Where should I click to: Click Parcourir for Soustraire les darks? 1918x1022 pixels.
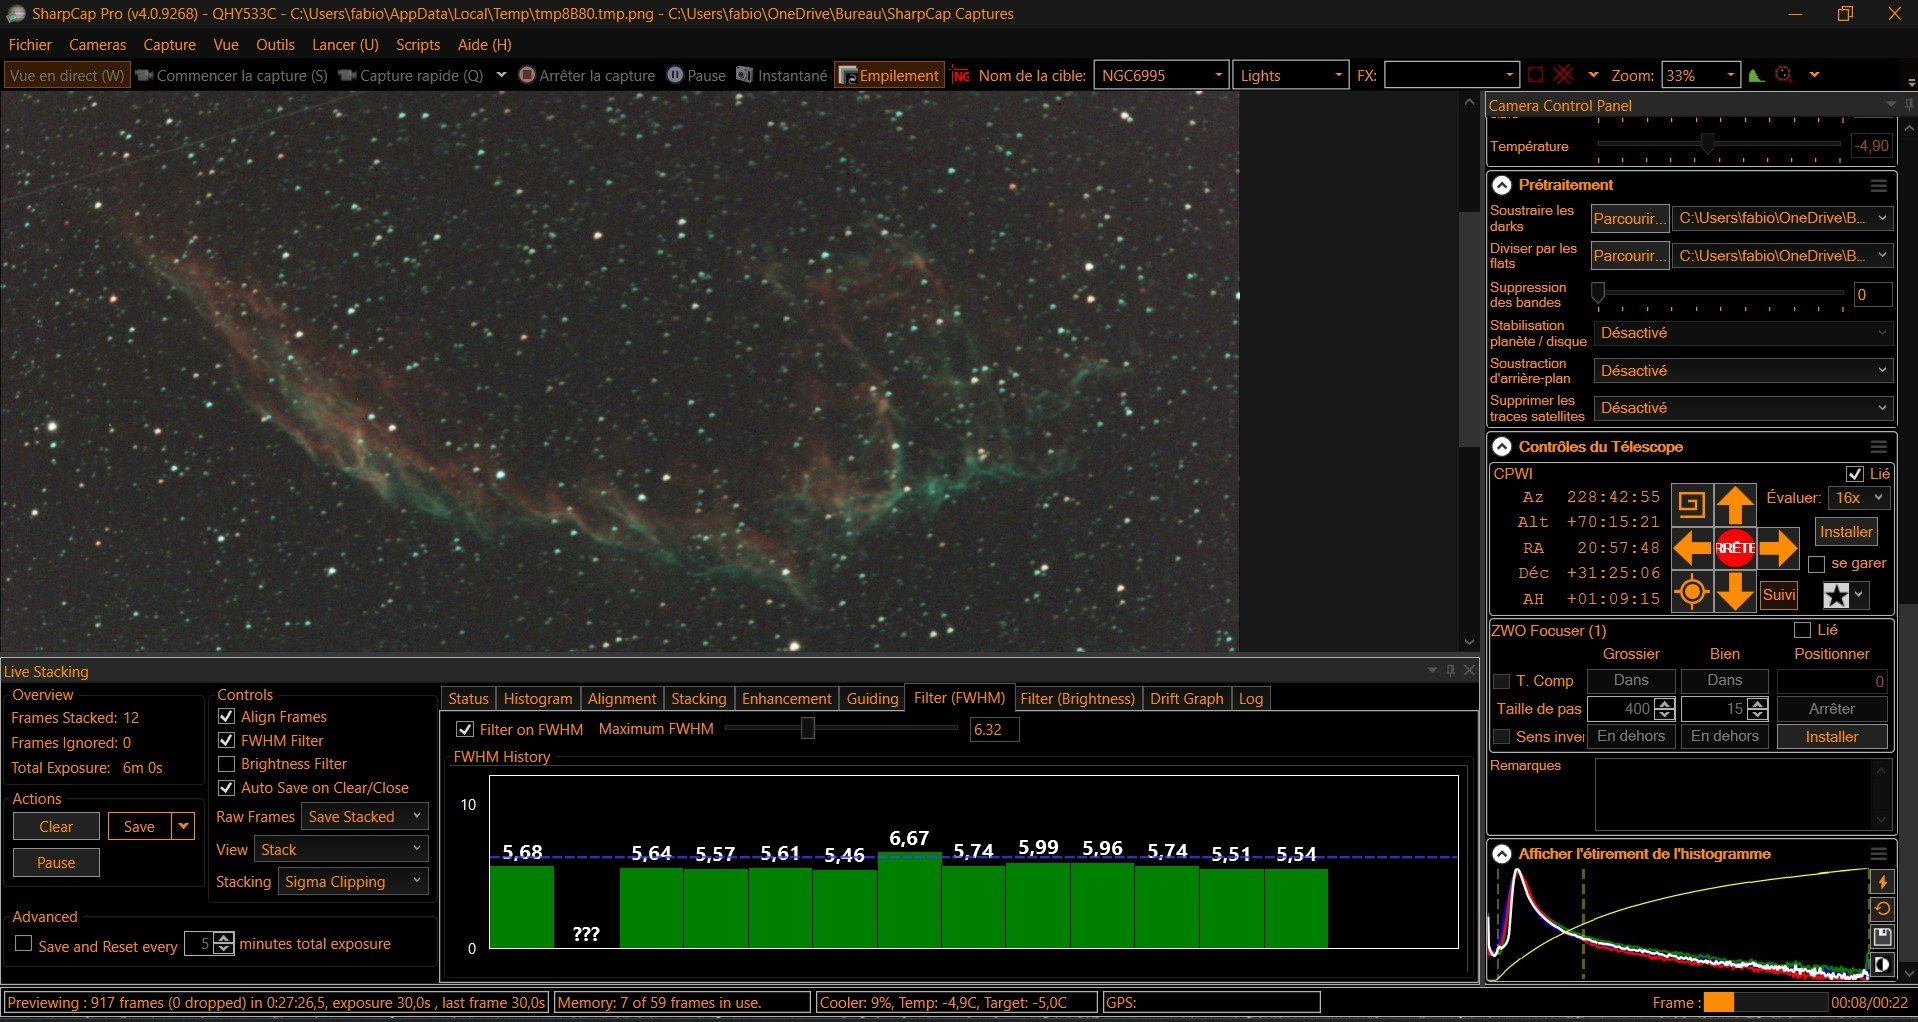click(x=1629, y=219)
